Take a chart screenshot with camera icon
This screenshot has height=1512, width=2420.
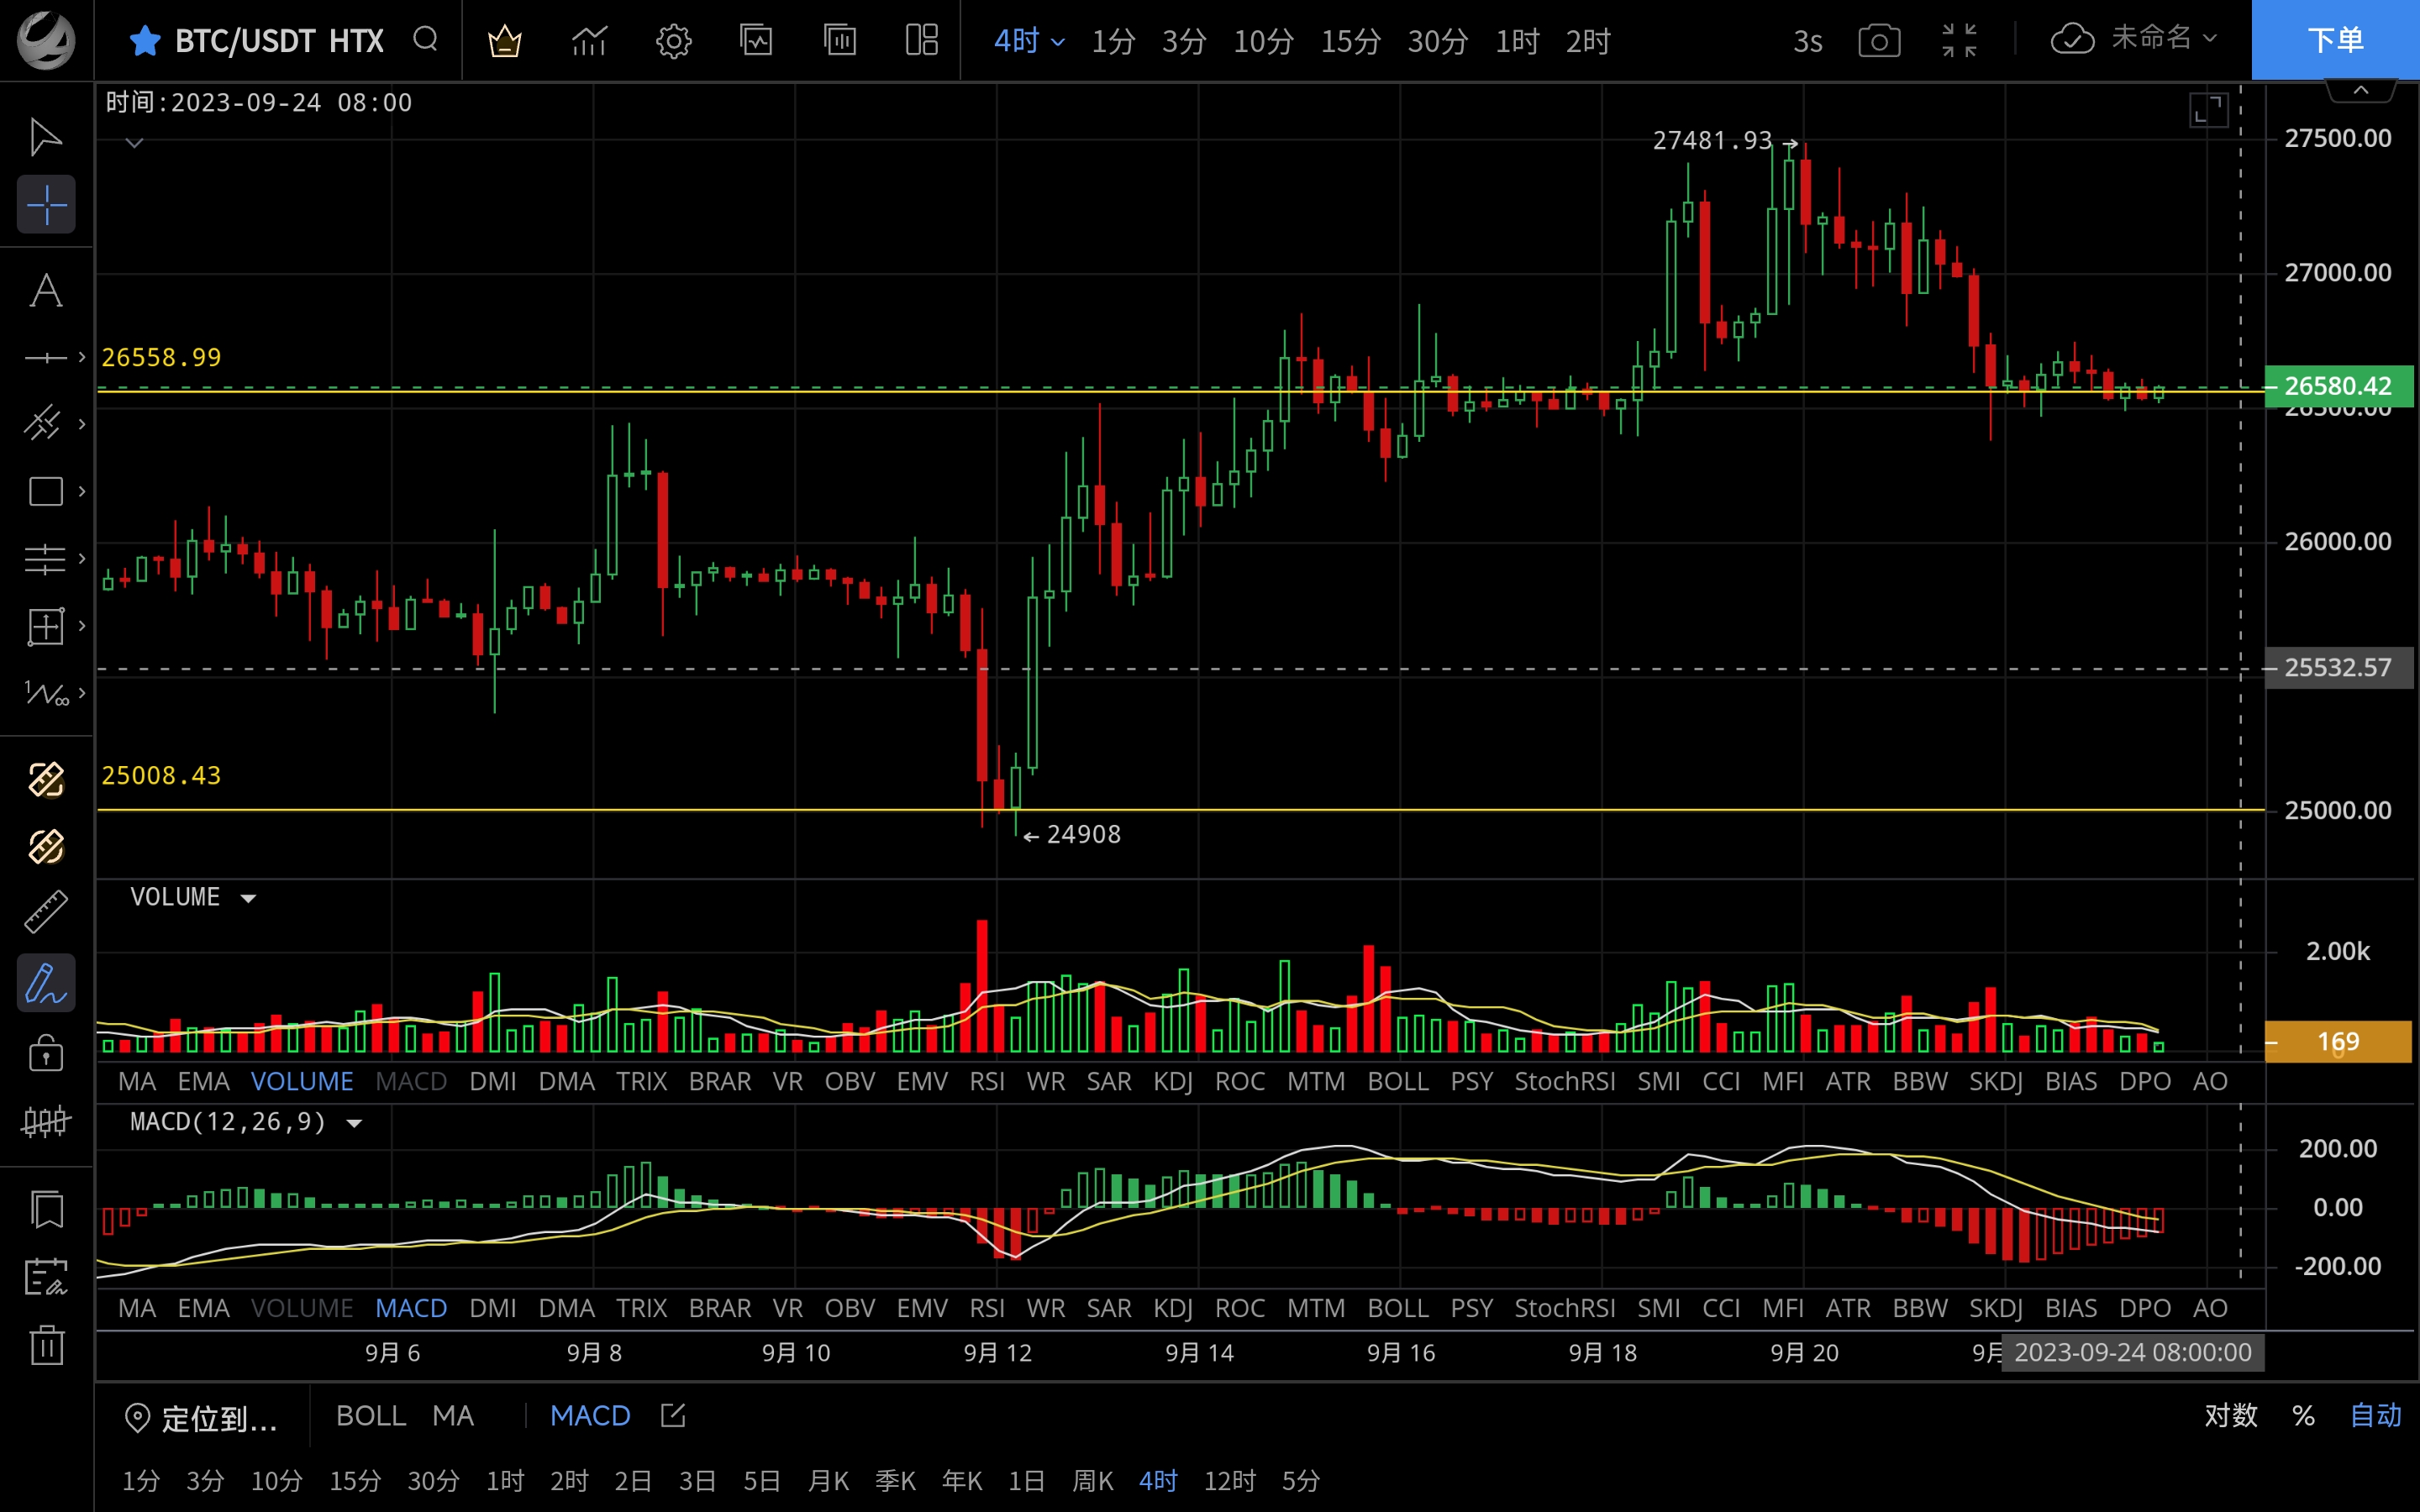click(x=1879, y=41)
